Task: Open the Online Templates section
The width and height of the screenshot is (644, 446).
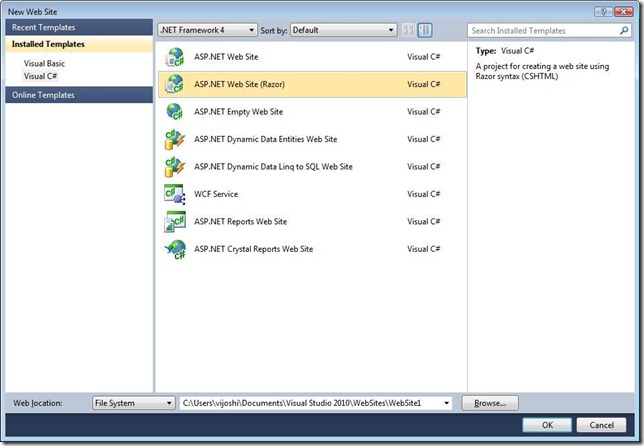Action: (79, 95)
